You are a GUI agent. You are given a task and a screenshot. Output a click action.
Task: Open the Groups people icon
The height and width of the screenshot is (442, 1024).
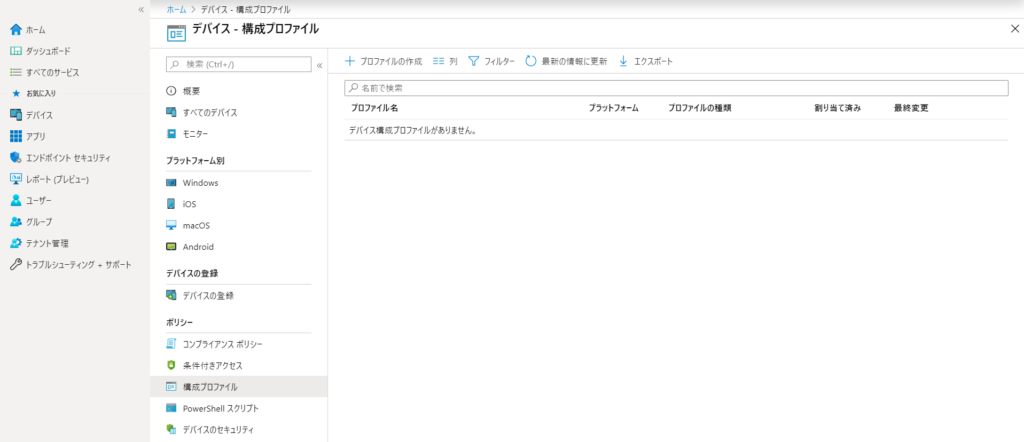click(x=16, y=222)
